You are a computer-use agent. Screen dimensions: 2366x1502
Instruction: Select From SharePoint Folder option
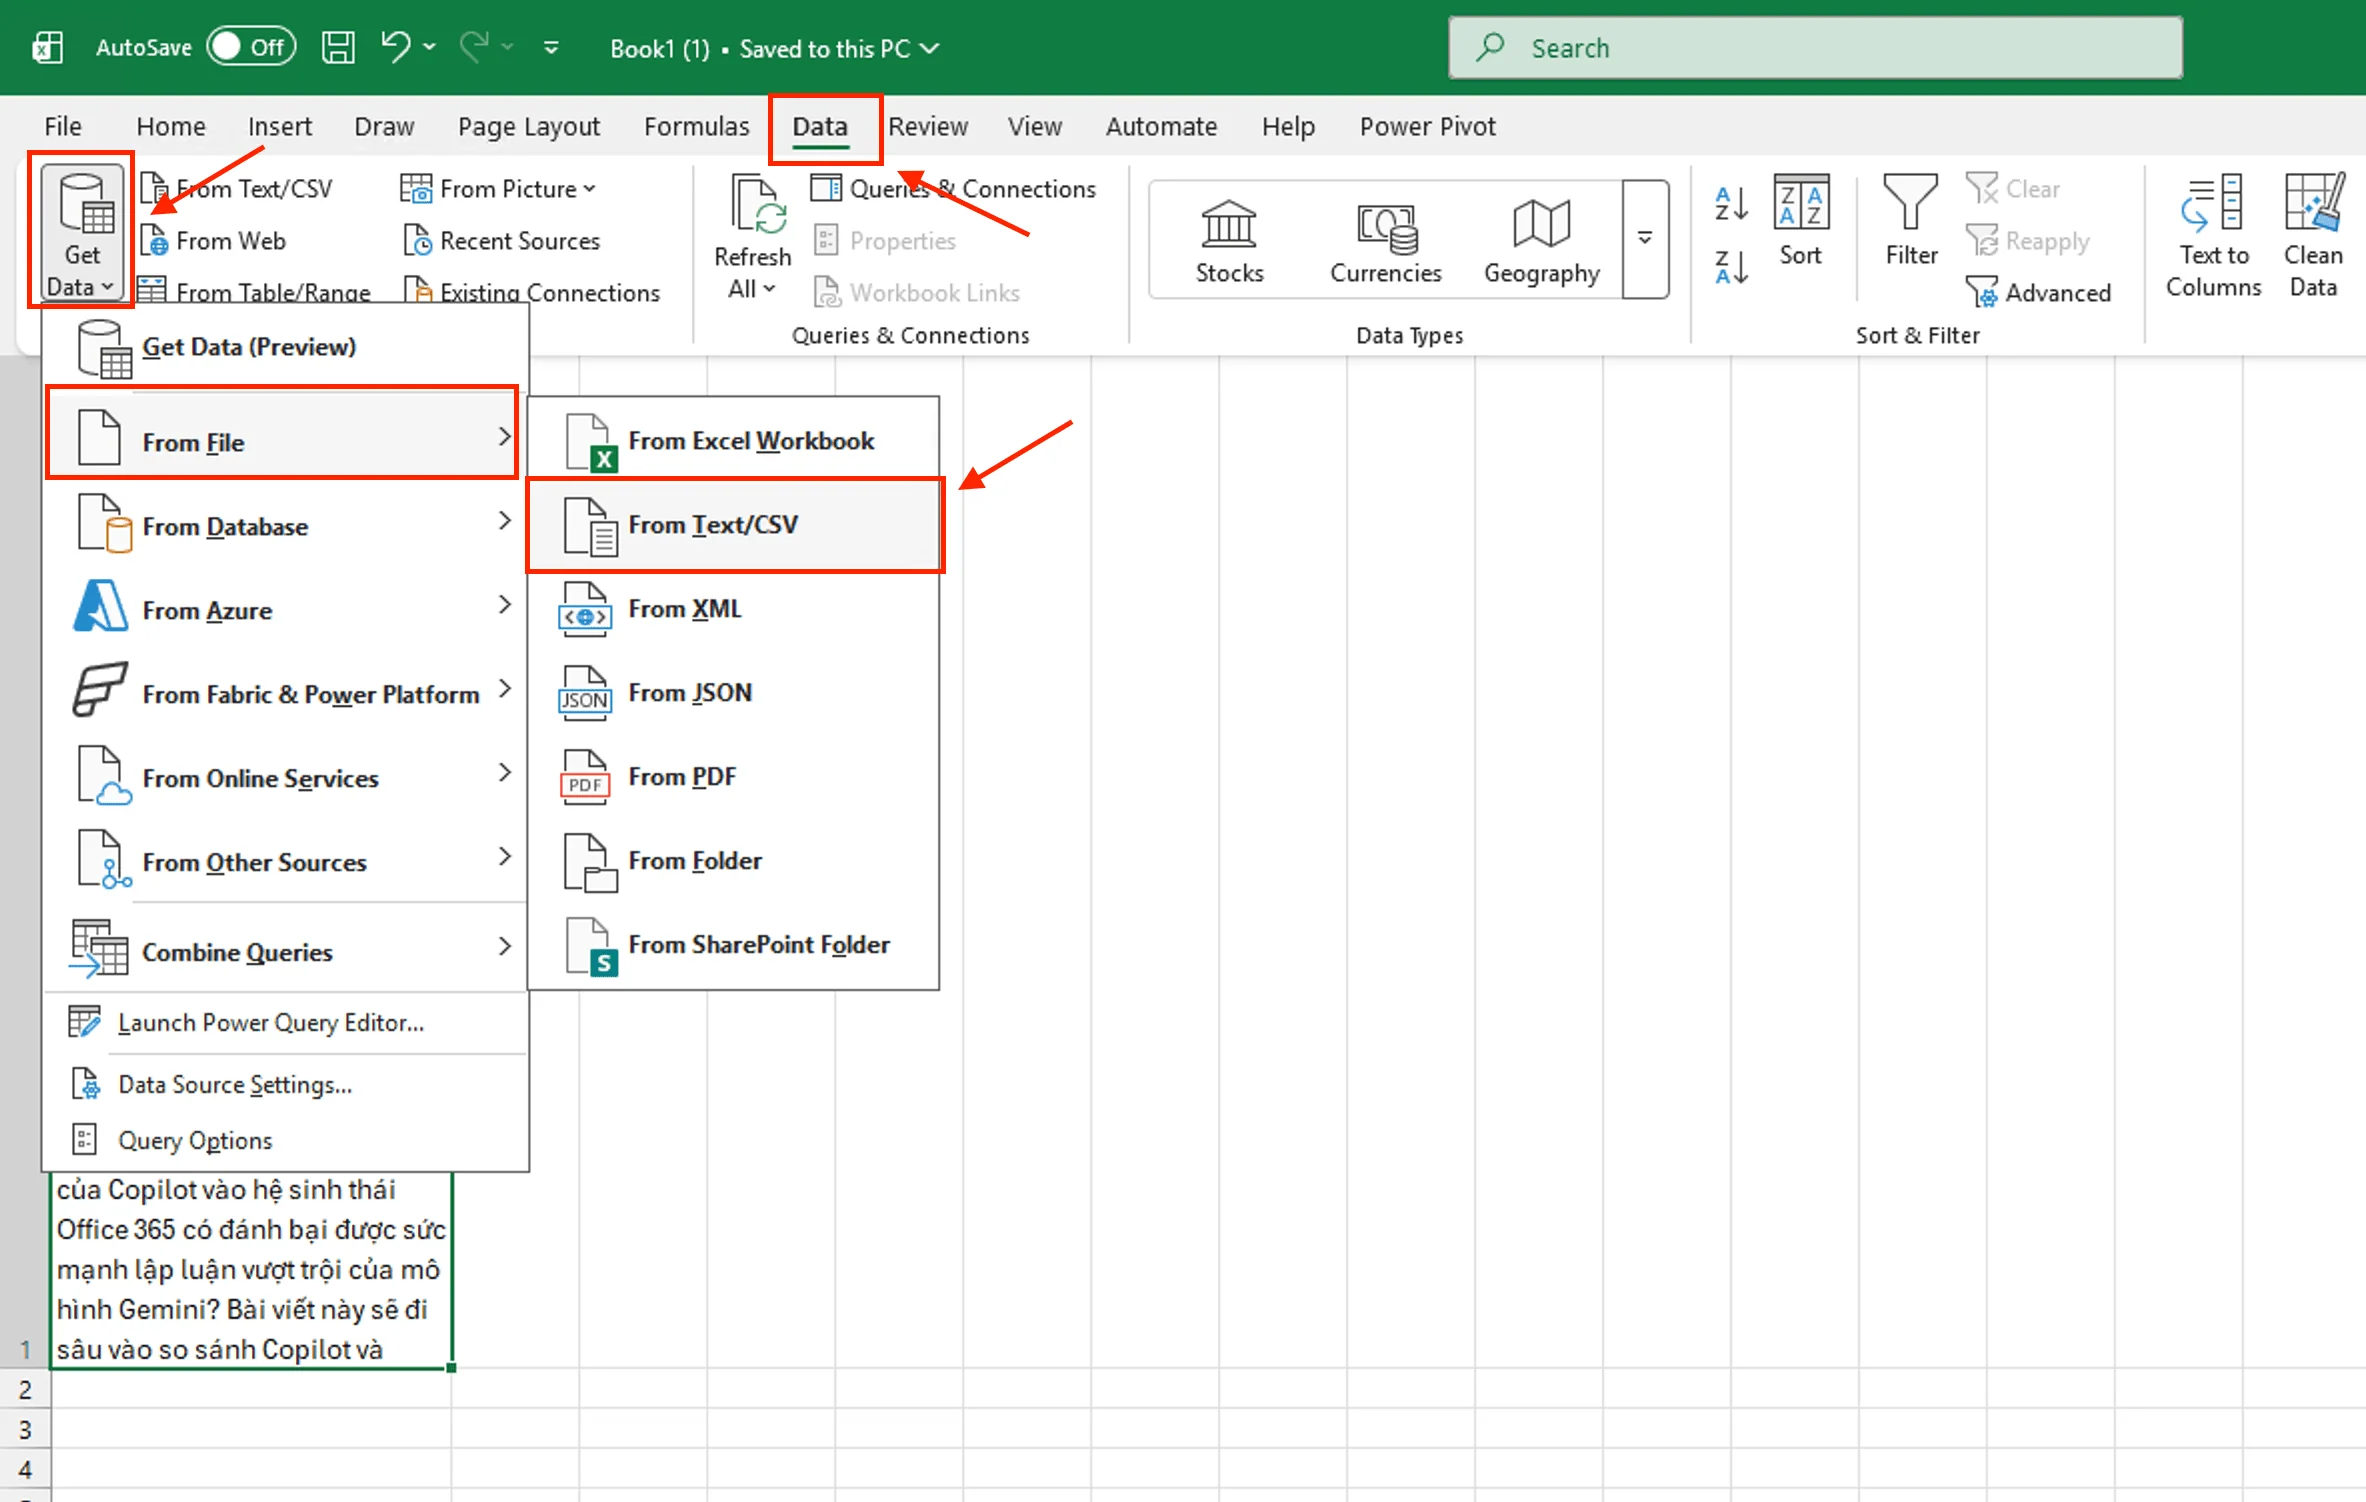pyautogui.click(x=759, y=944)
